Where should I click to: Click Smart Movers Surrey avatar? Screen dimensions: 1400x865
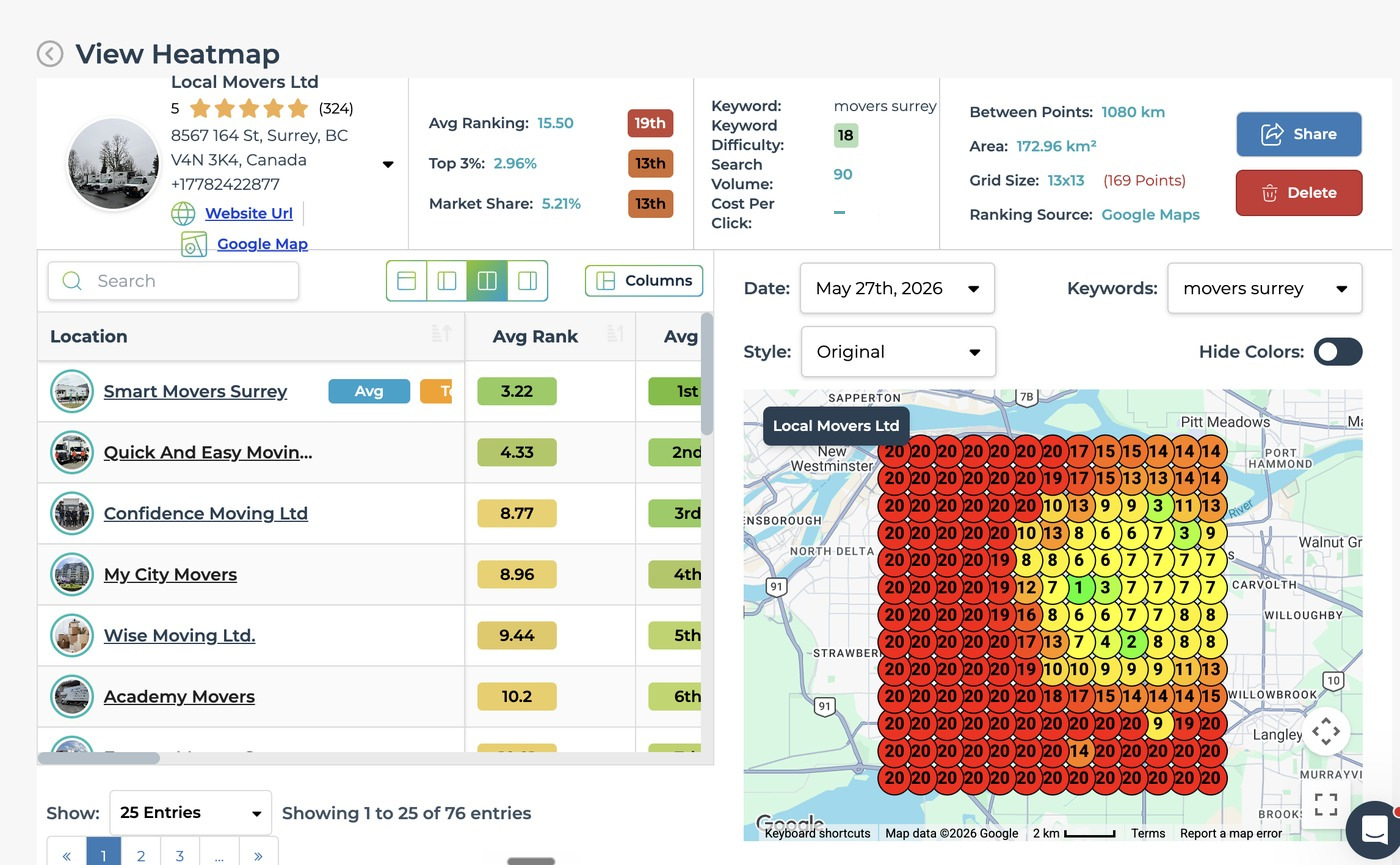point(72,391)
